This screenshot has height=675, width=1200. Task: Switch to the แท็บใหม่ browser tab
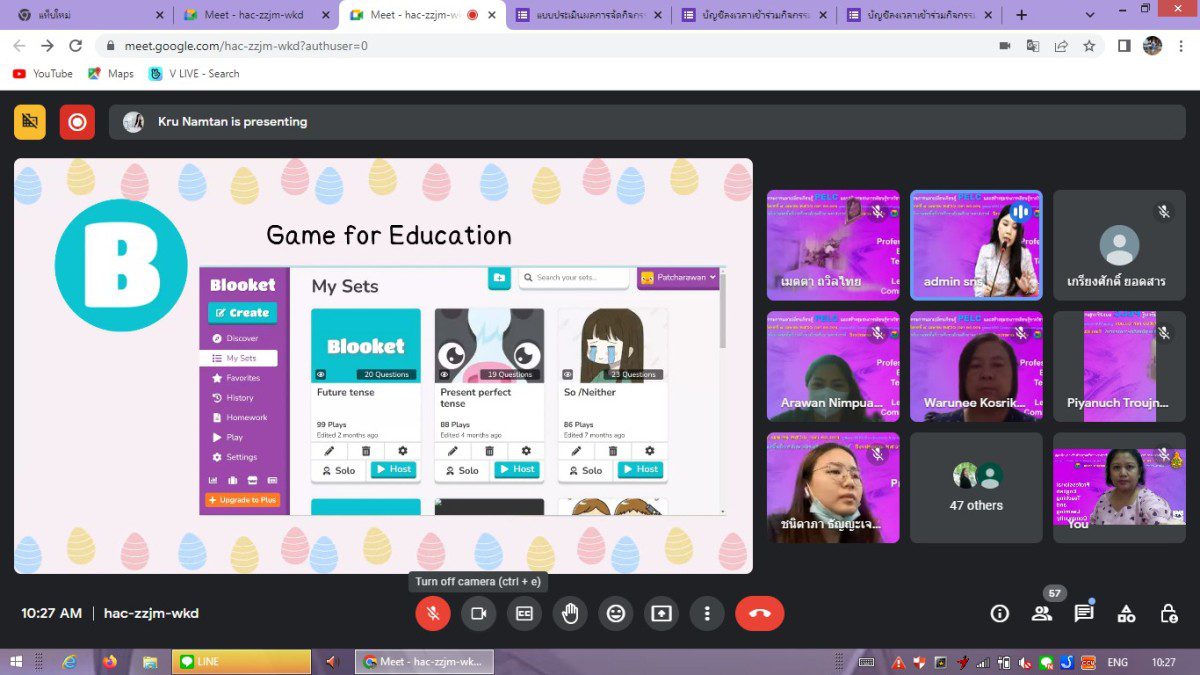[88, 15]
